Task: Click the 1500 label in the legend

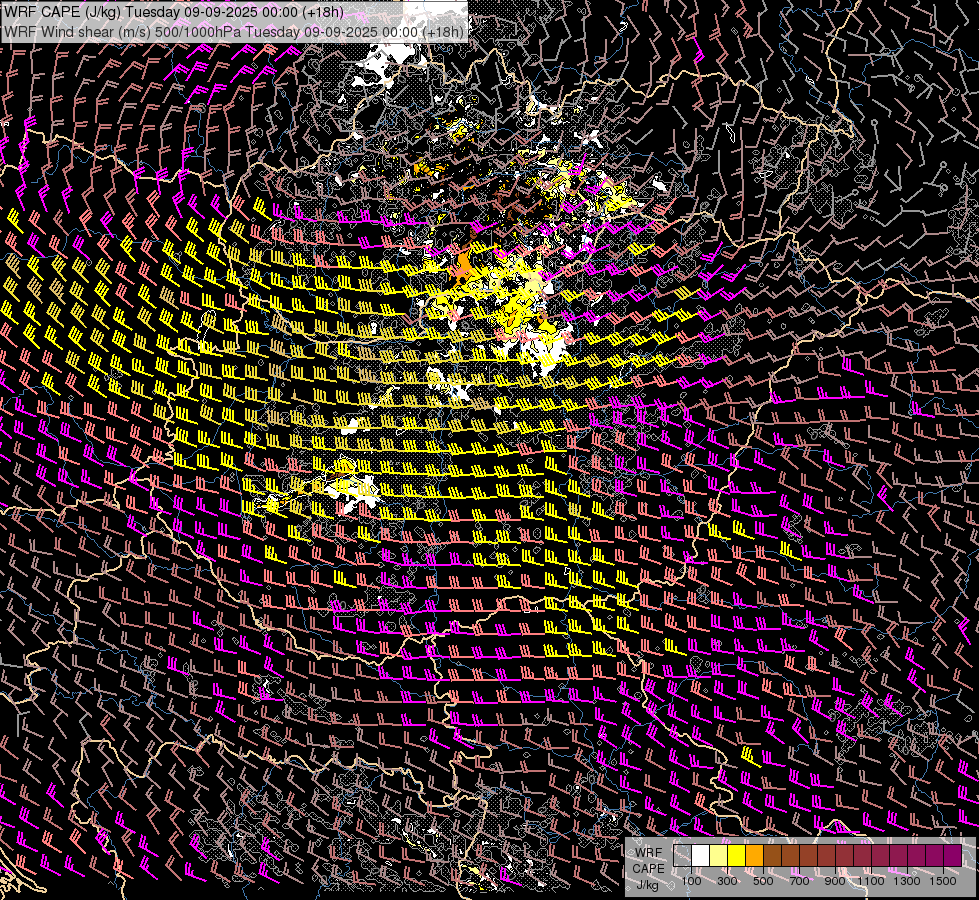Action: click(x=943, y=881)
